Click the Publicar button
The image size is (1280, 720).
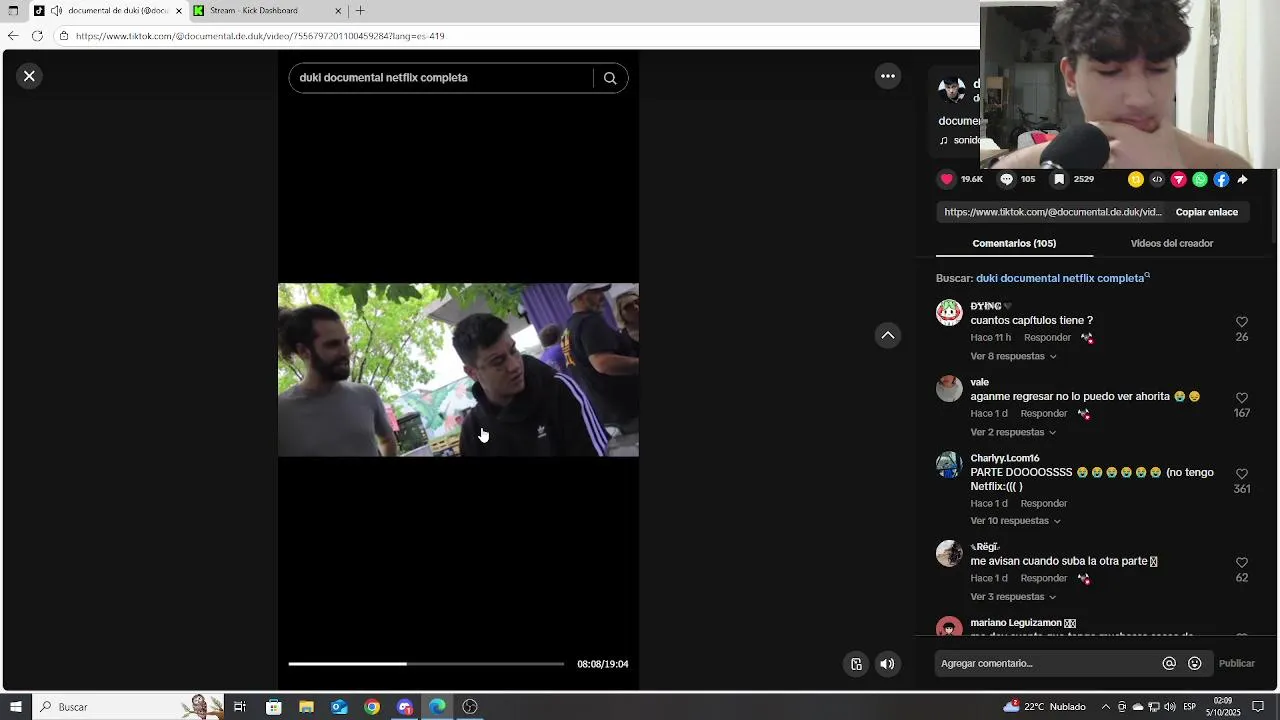tap(1236, 663)
